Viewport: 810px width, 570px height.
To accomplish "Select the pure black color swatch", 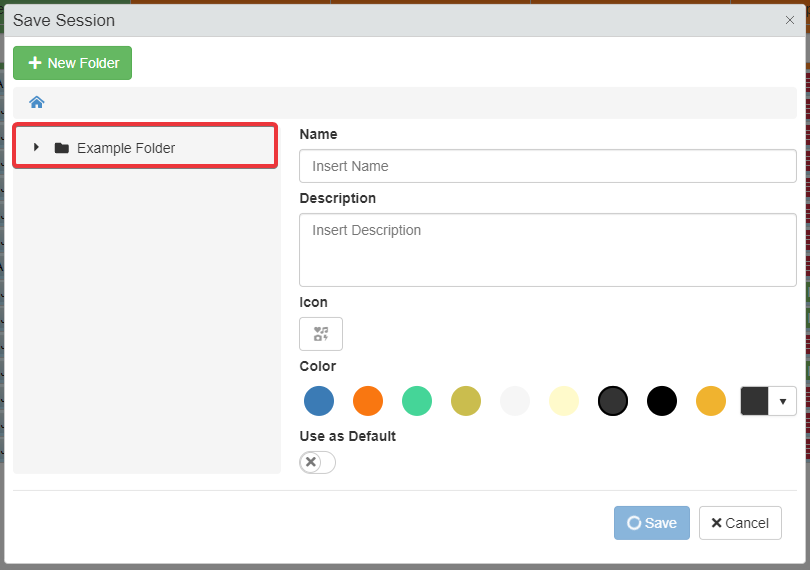I will 662,401.
